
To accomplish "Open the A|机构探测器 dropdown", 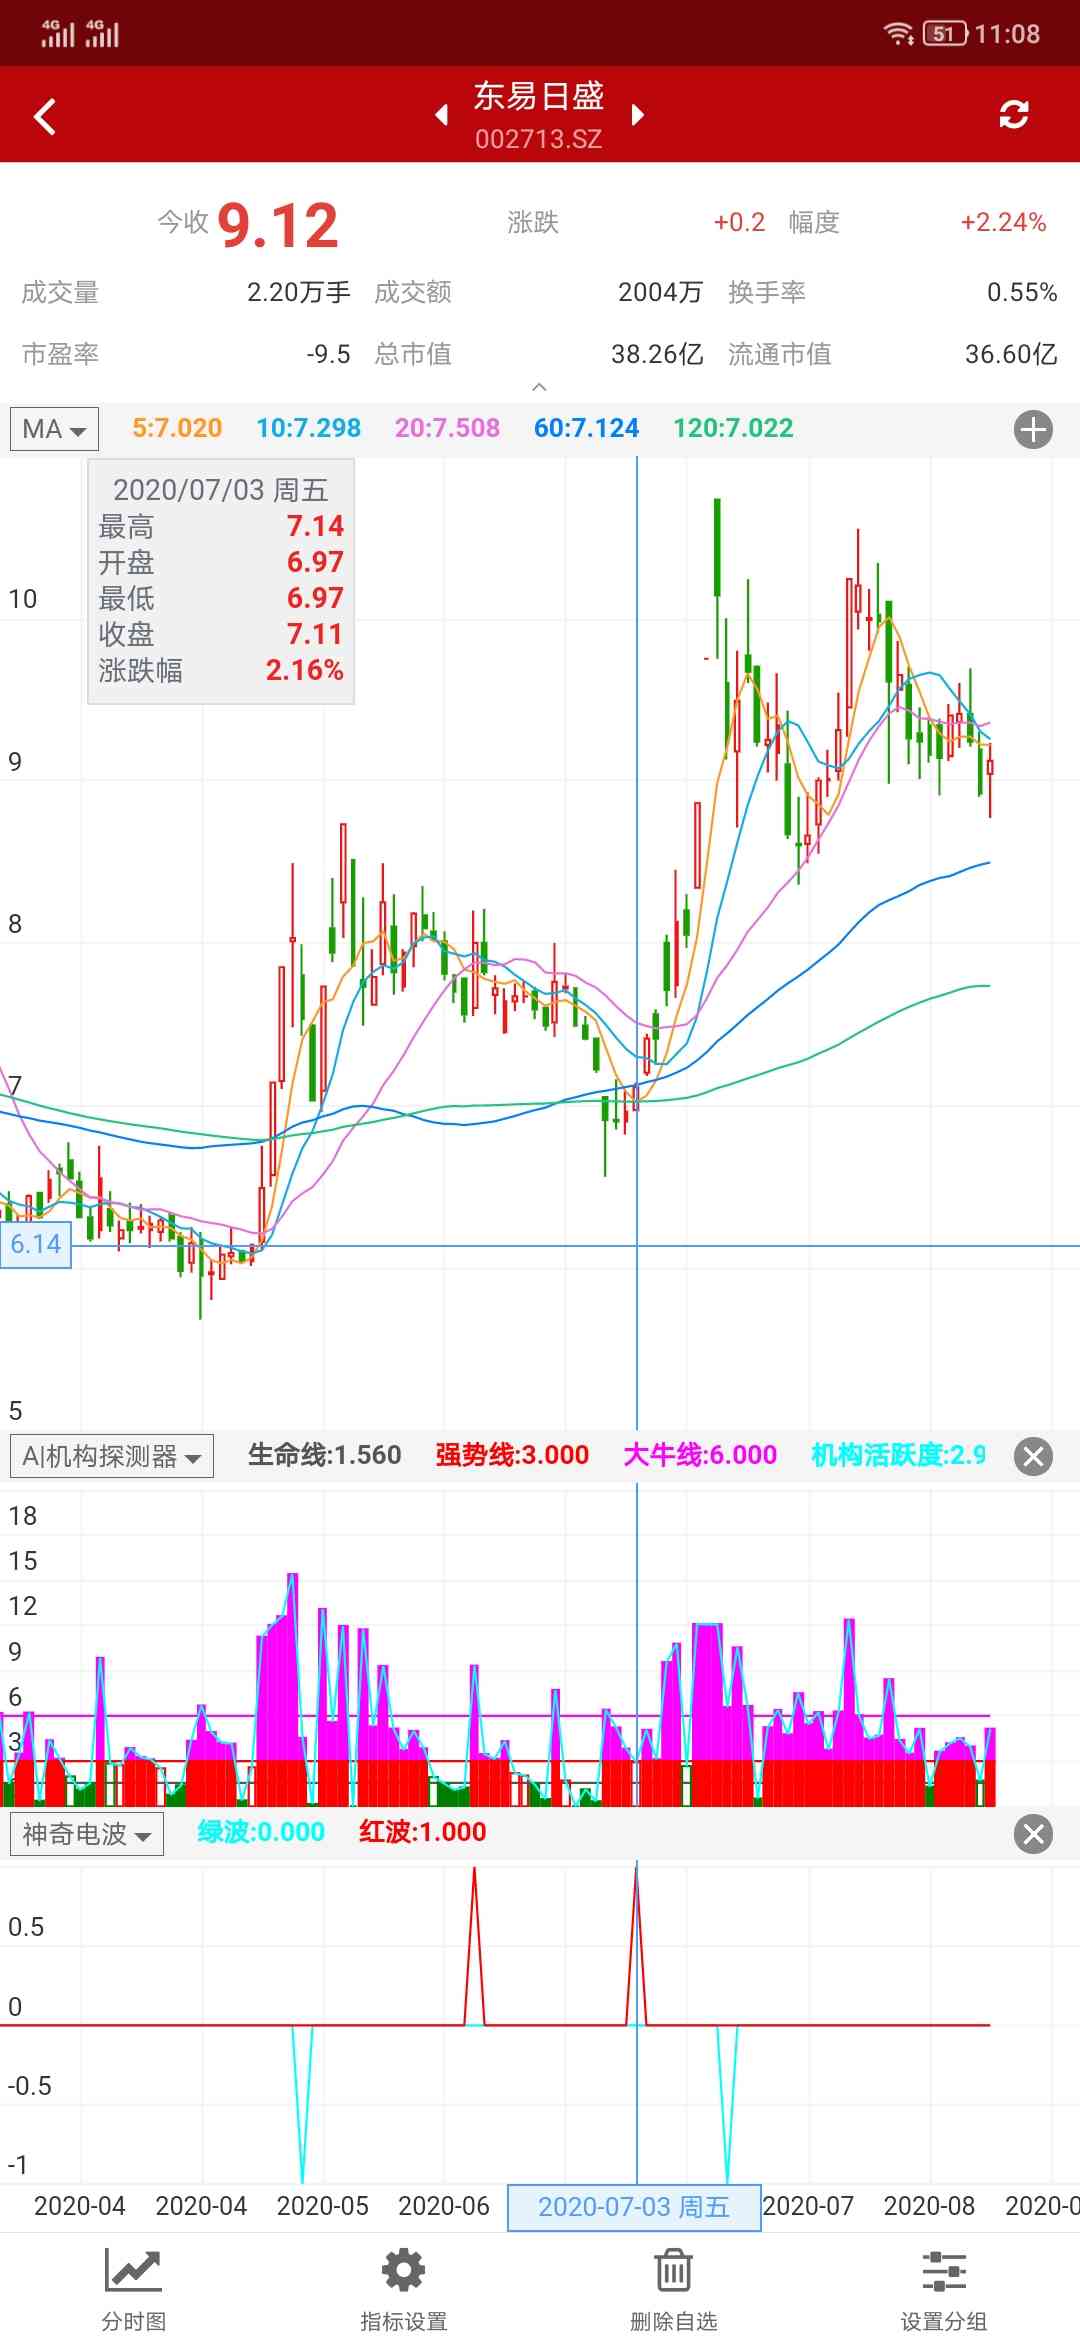I will pos(111,1456).
